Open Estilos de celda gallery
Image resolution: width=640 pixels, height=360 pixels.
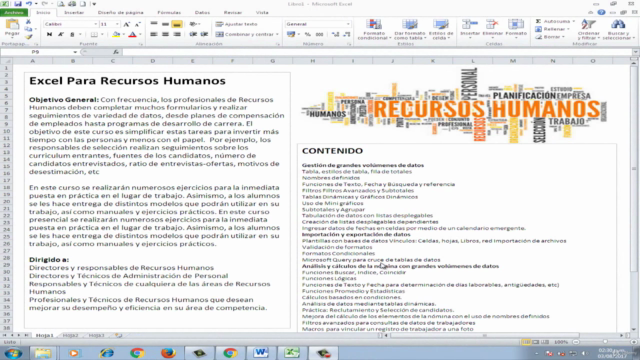point(441,29)
